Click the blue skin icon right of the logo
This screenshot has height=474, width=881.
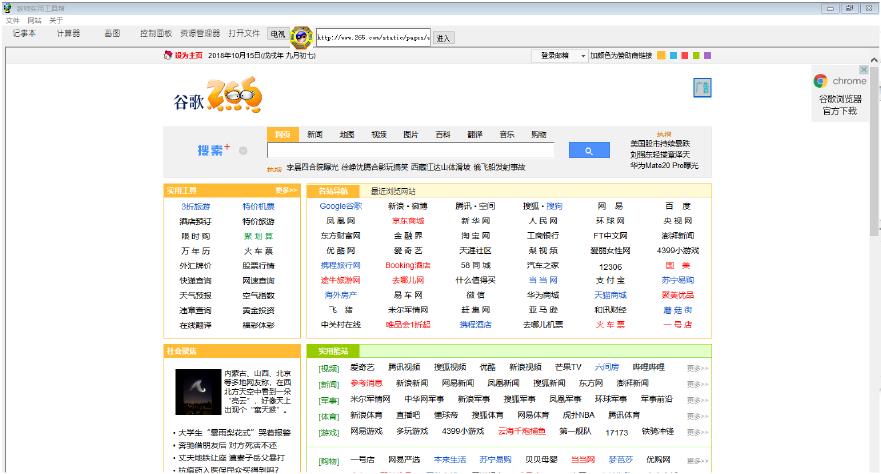point(702,88)
